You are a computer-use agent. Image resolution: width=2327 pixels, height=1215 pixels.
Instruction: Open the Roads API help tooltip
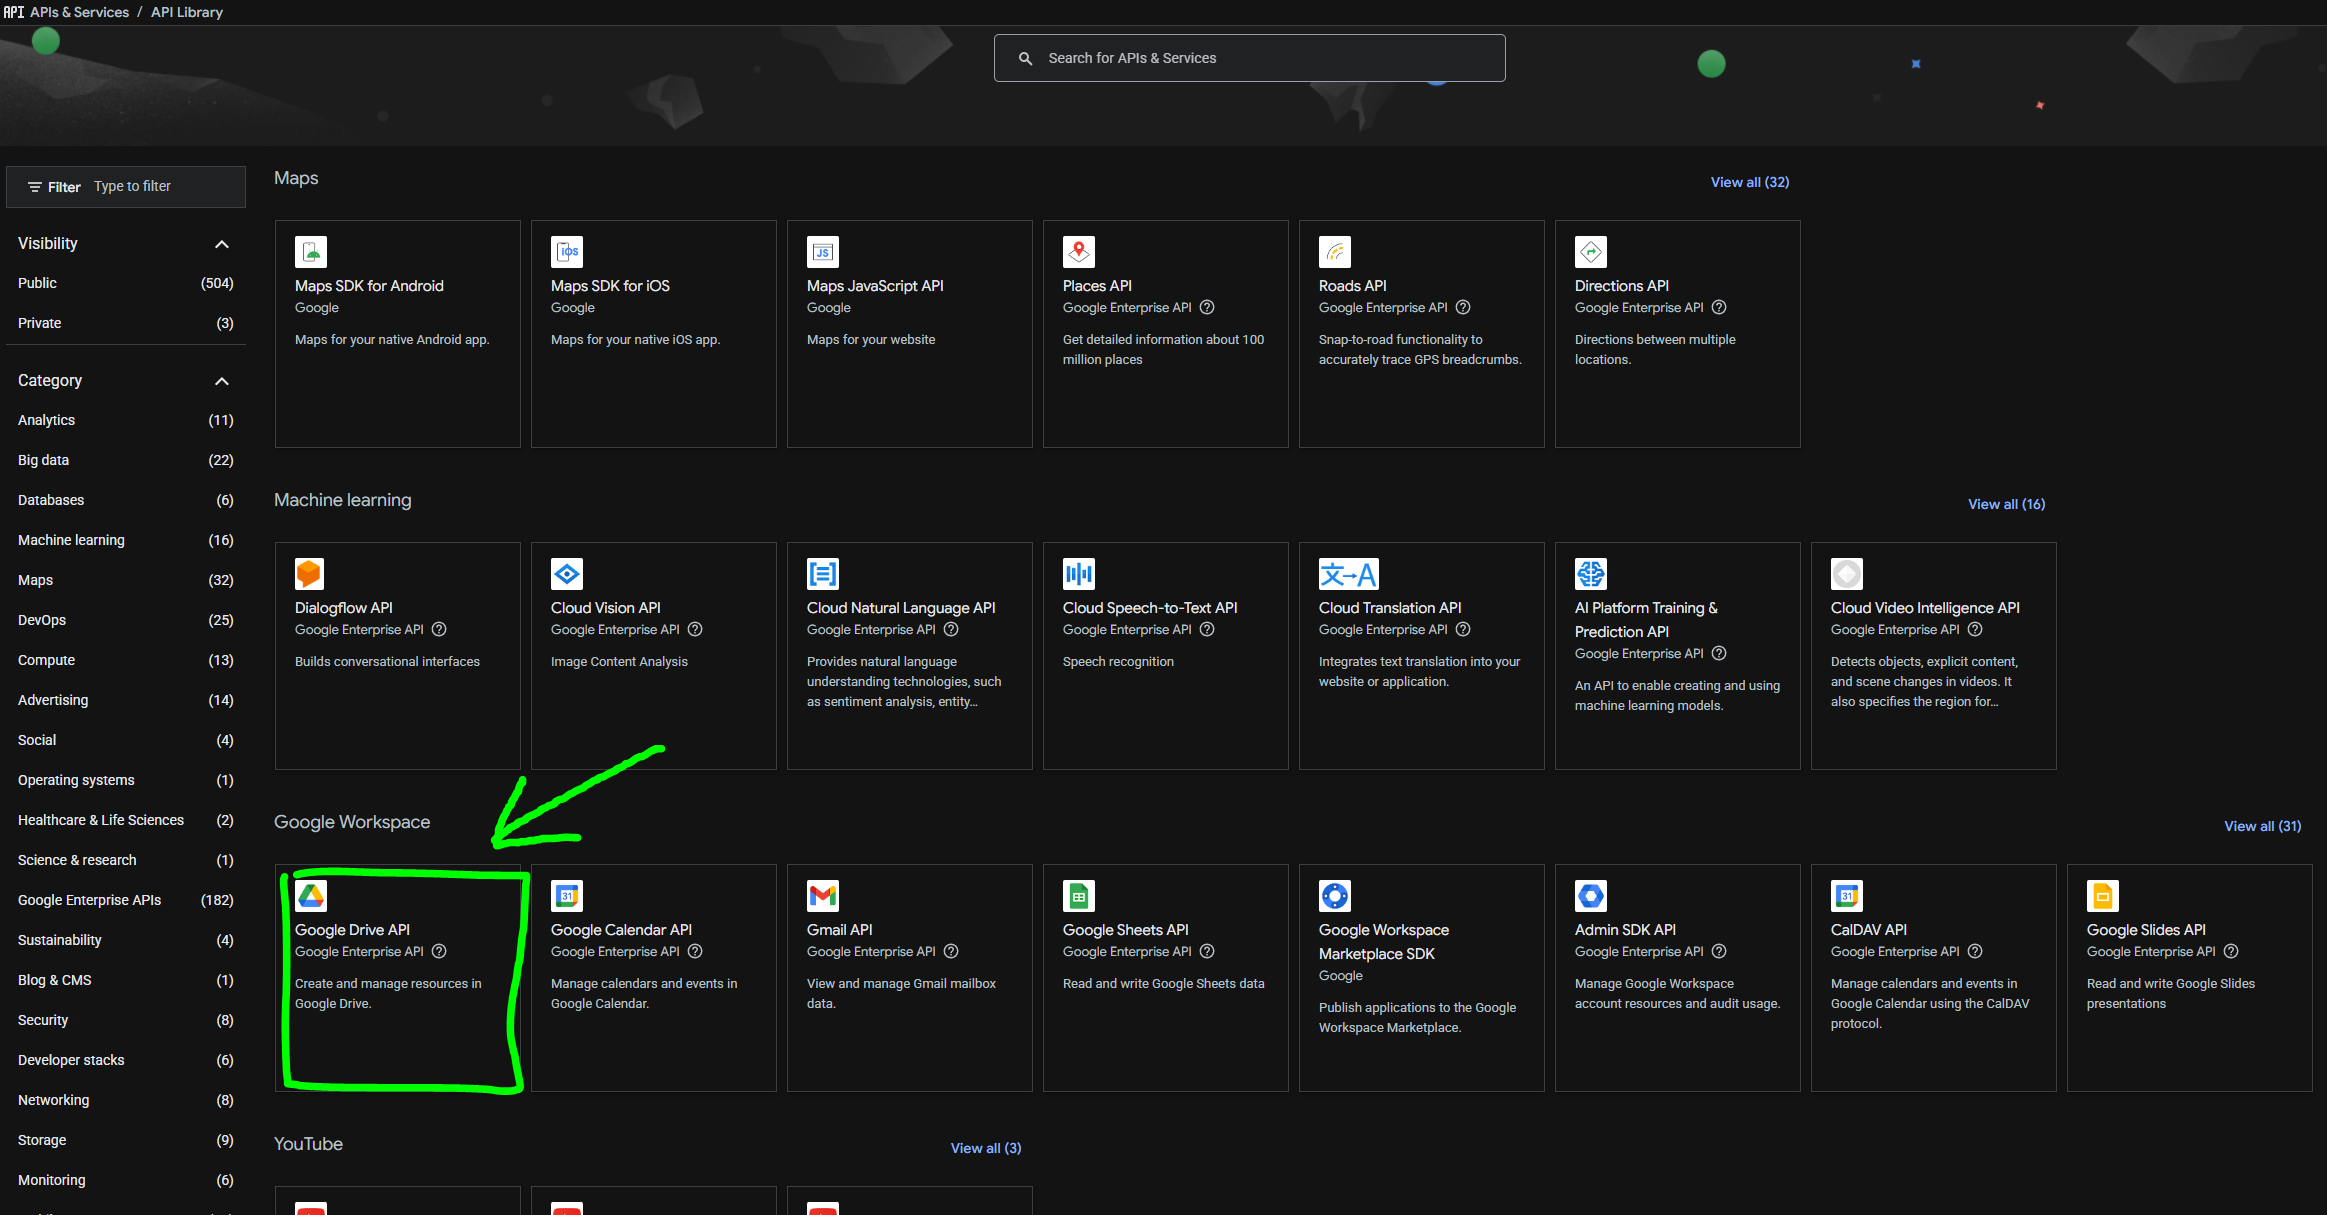point(1462,308)
